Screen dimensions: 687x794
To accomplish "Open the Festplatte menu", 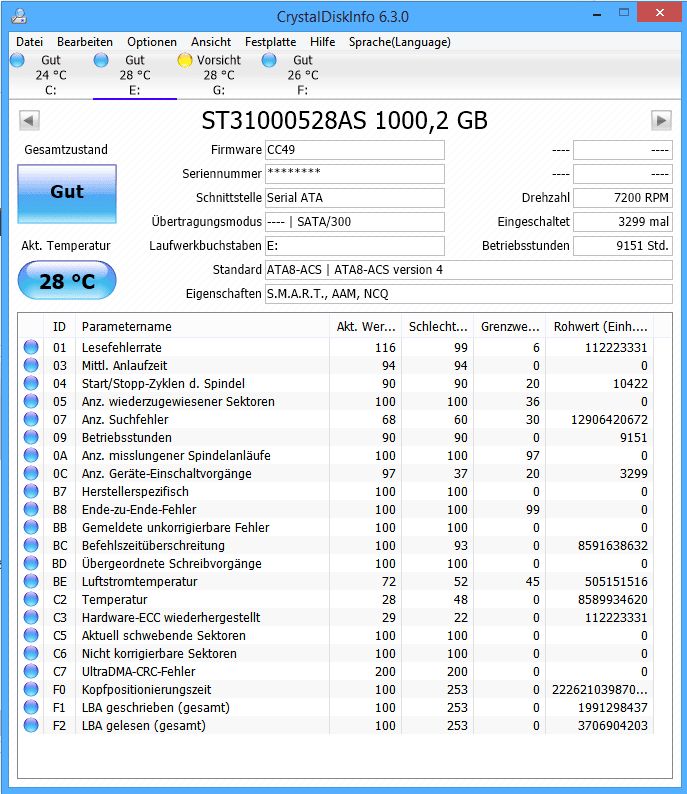I will pyautogui.click(x=270, y=42).
